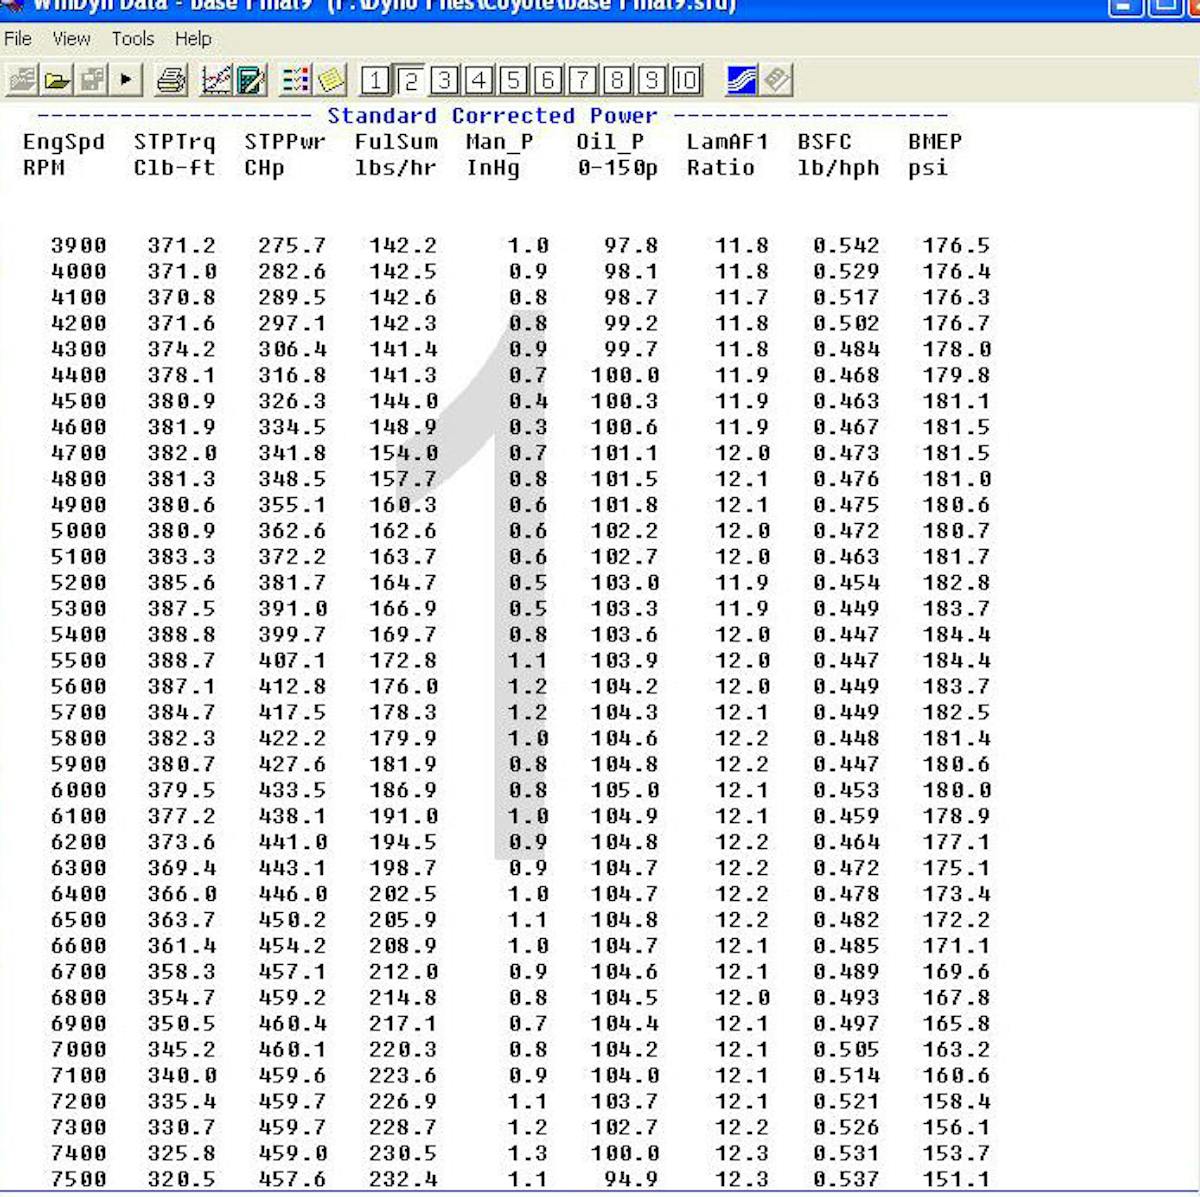The width and height of the screenshot is (1200, 1197).
Task: Open the yellow sticky note icon
Action: (x=331, y=80)
